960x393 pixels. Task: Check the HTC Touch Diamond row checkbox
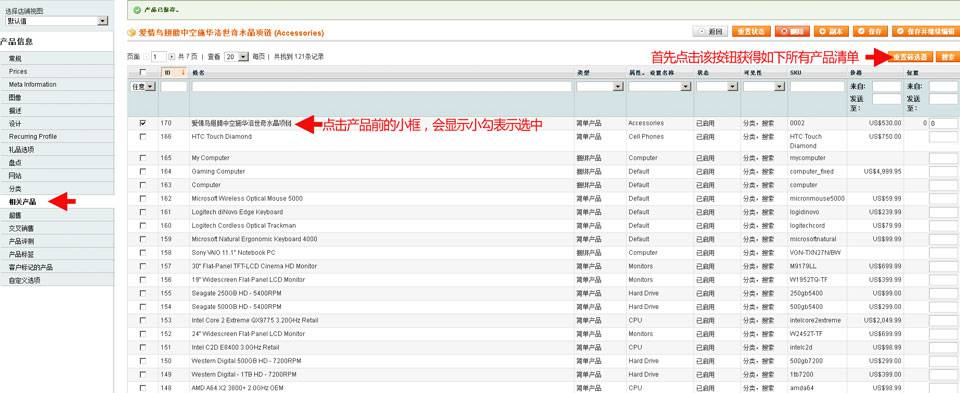(x=143, y=137)
